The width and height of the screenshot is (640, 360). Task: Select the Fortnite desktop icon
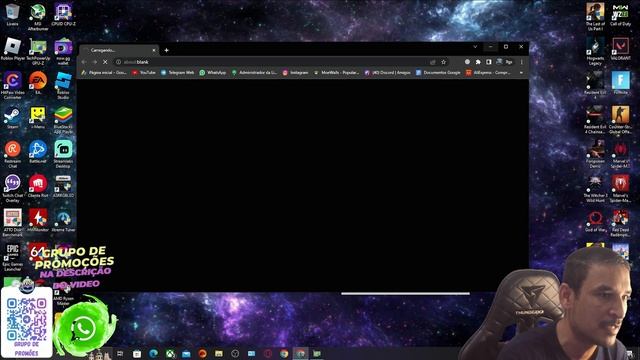click(620, 83)
